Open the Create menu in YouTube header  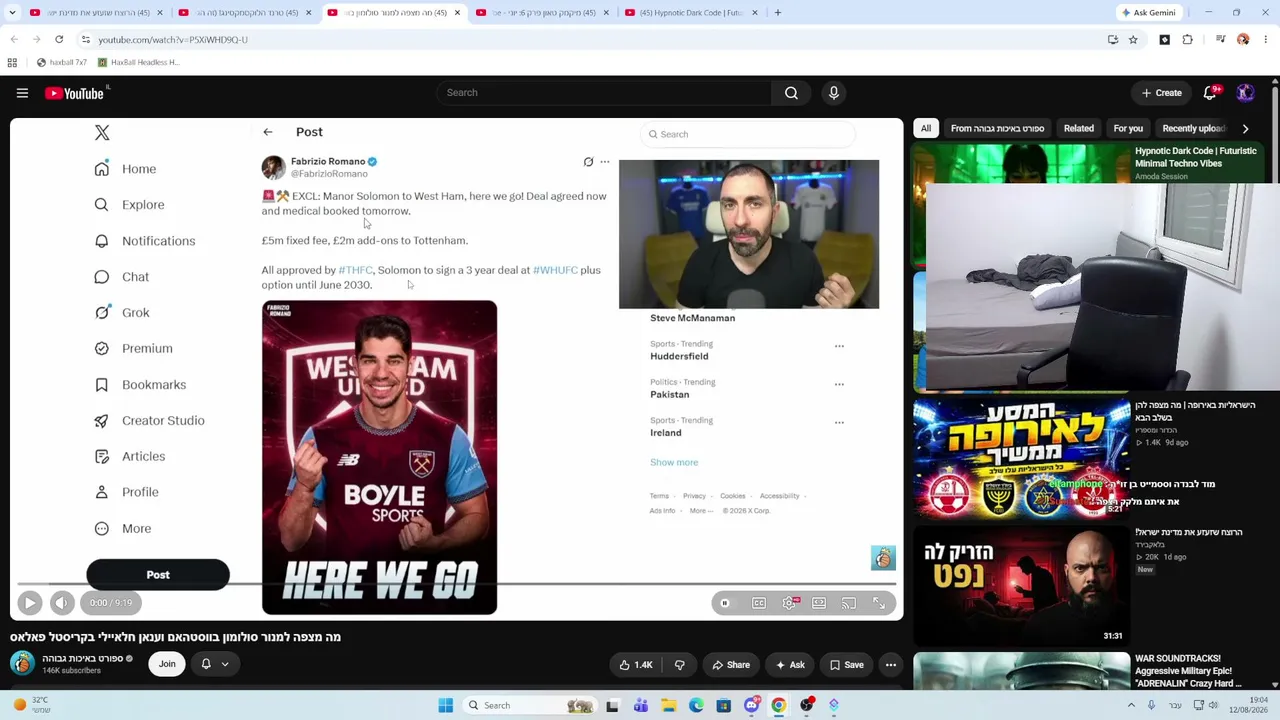[1162, 93]
